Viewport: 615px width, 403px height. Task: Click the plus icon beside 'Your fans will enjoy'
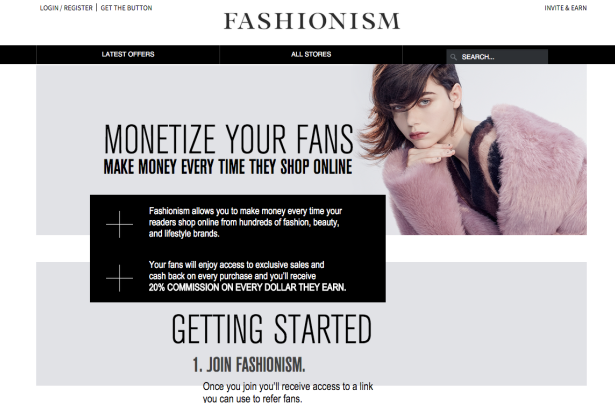click(x=120, y=278)
